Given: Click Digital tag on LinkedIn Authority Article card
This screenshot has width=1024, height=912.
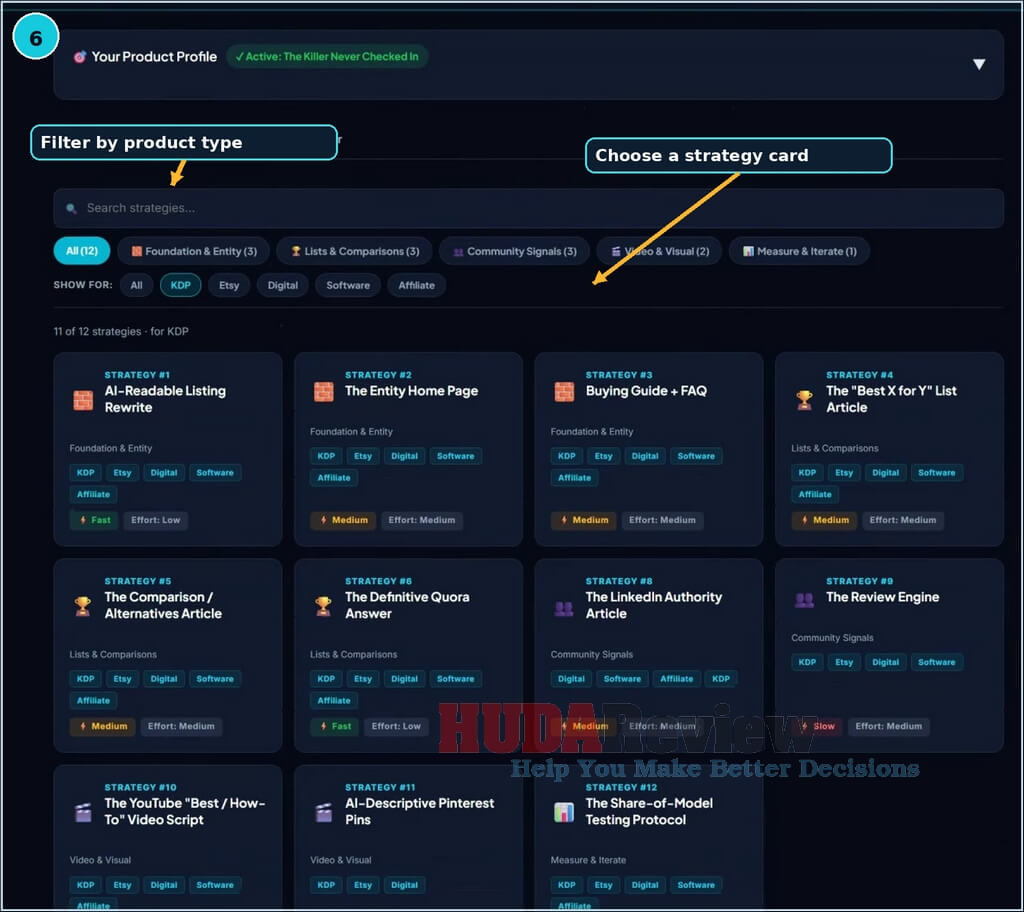Looking at the screenshot, I should tap(571, 679).
